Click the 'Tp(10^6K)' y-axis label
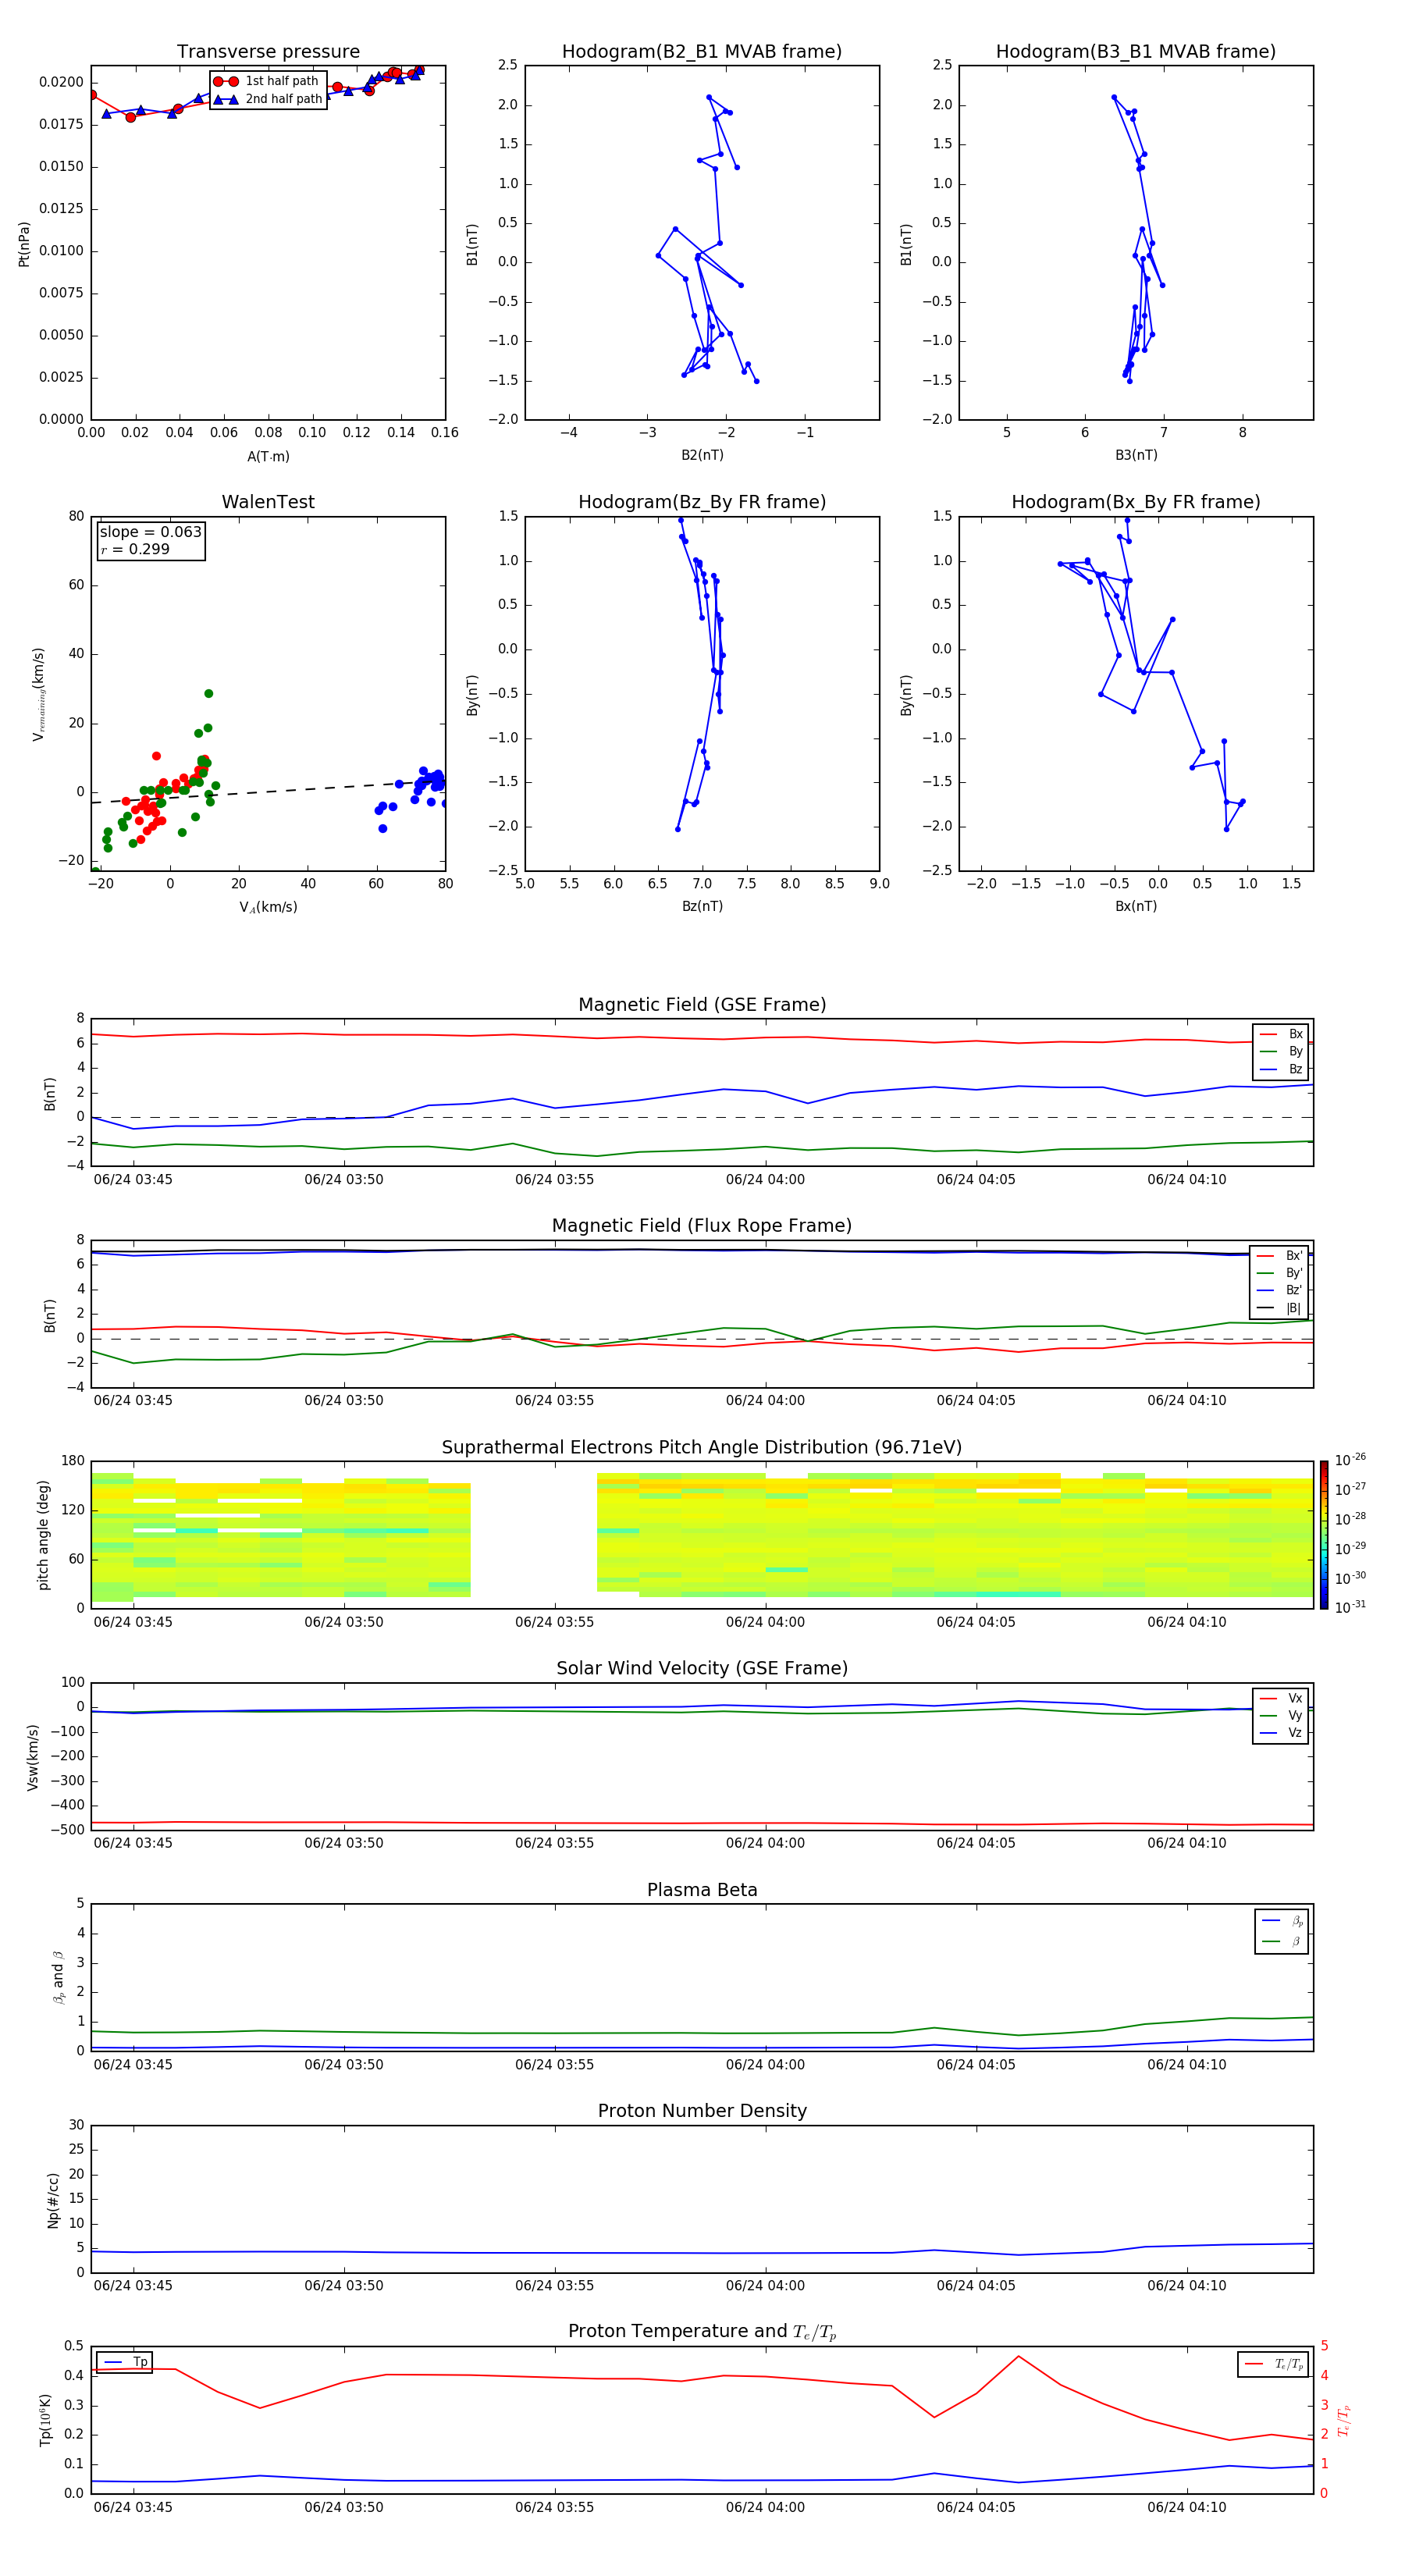1405x2576 pixels. 45,2420
